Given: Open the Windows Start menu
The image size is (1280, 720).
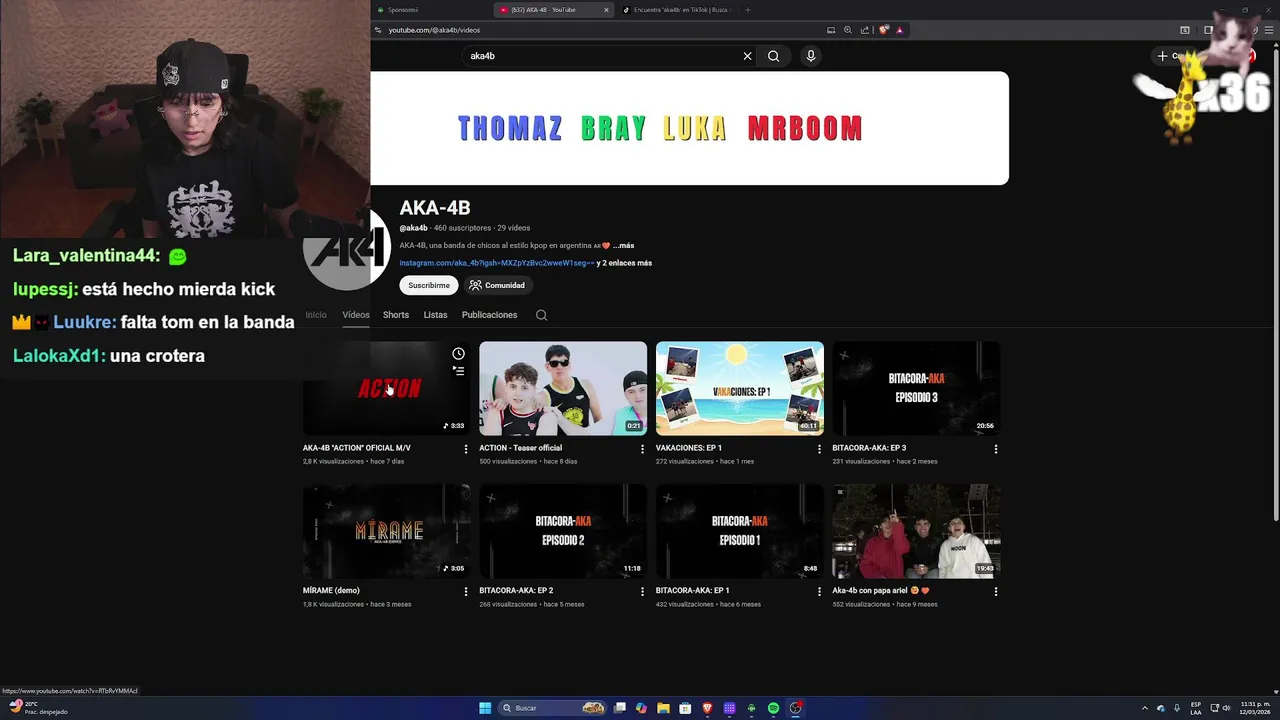Looking at the screenshot, I should click(485, 708).
